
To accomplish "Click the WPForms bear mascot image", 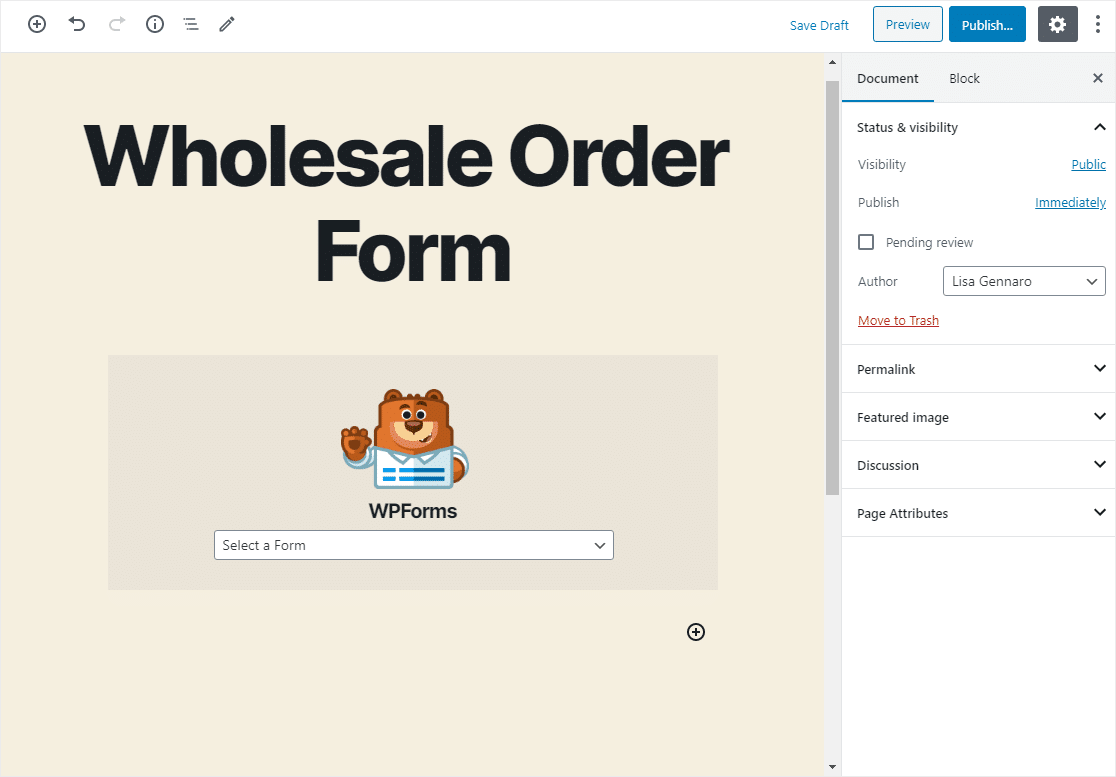I will (x=404, y=439).
